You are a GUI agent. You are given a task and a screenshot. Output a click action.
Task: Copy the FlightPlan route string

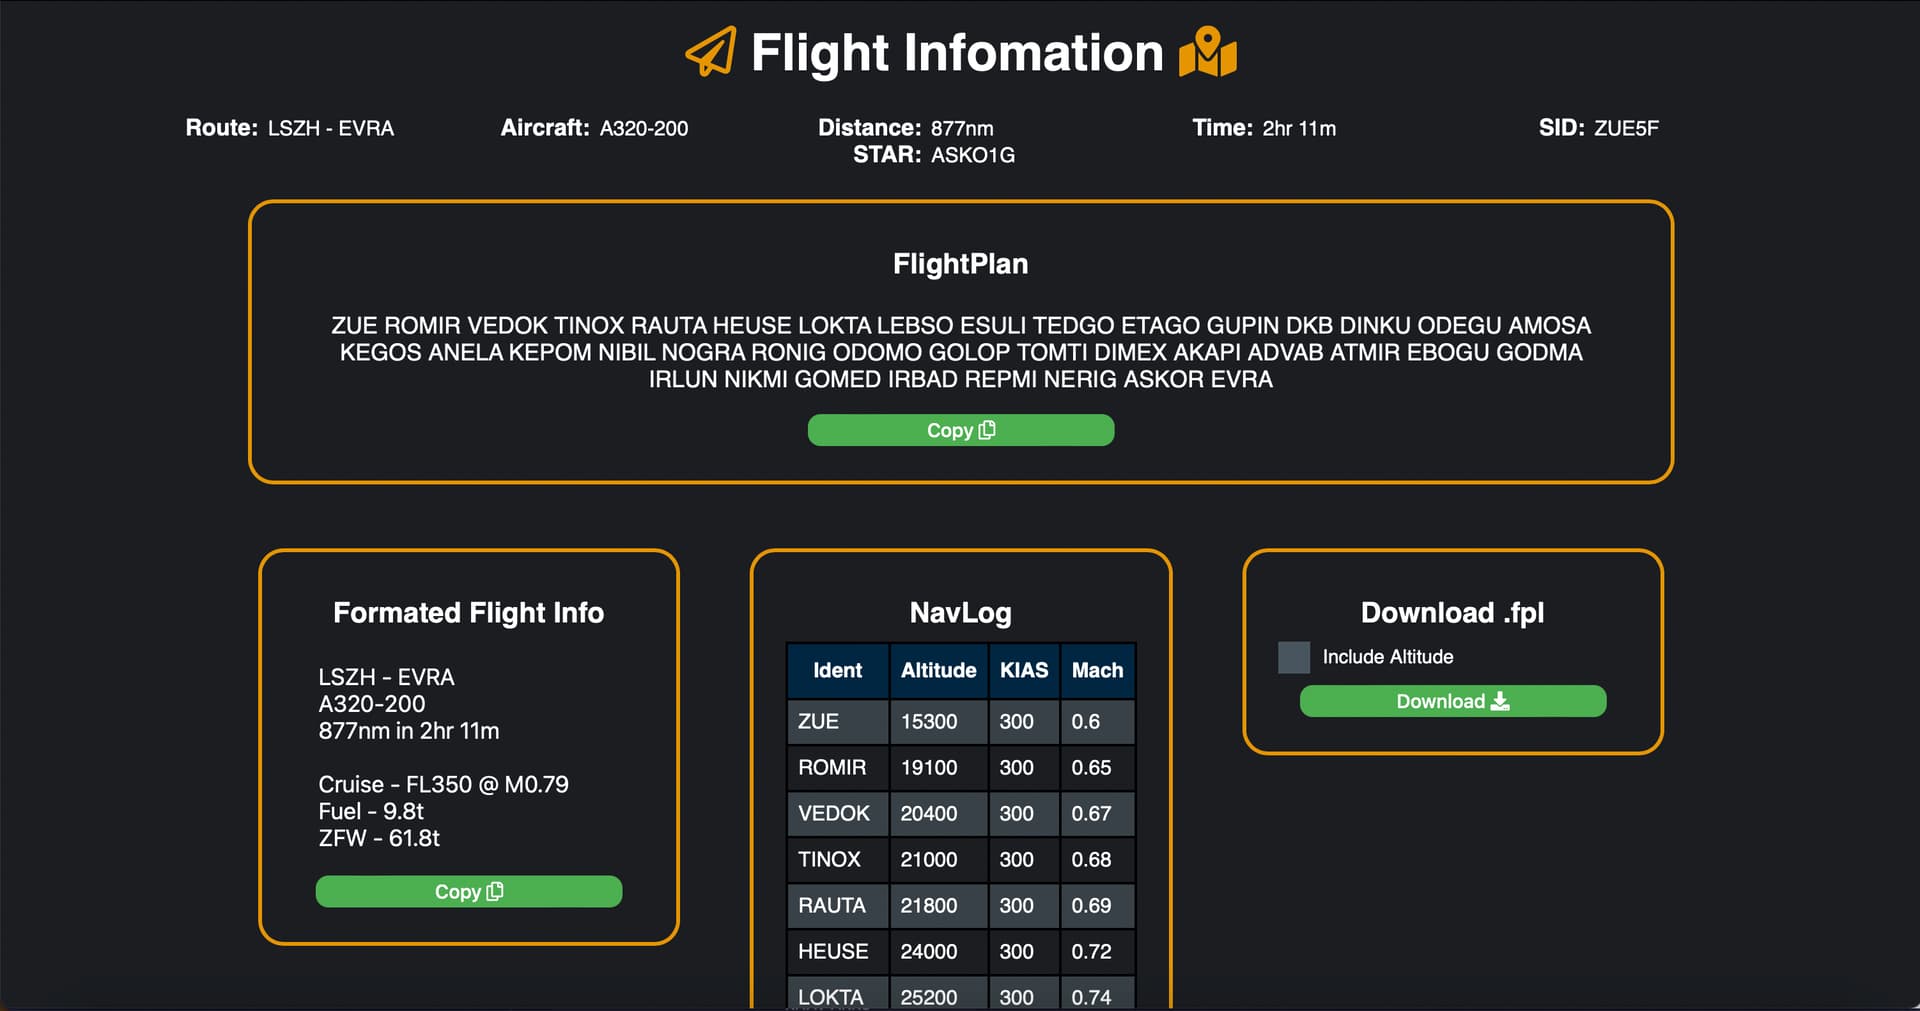point(961,430)
